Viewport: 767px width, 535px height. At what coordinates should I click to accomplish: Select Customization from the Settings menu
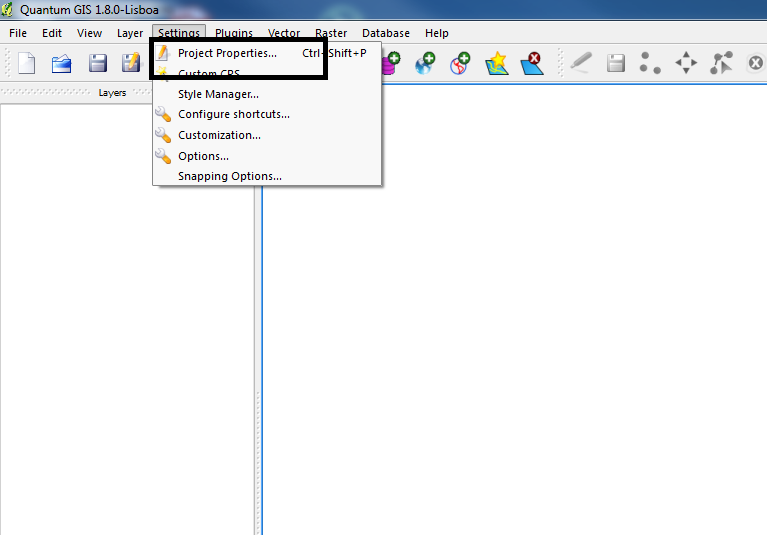click(x=219, y=135)
